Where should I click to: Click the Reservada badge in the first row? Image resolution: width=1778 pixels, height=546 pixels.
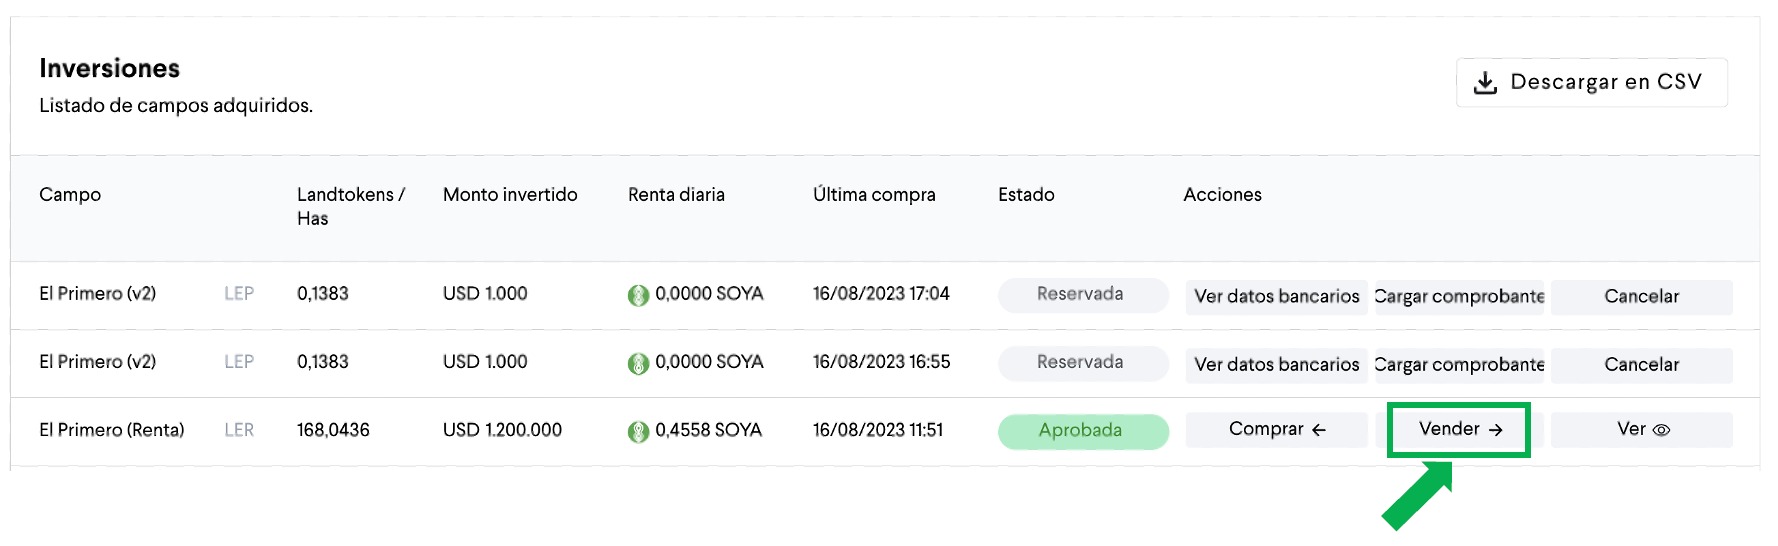point(1083,295)
